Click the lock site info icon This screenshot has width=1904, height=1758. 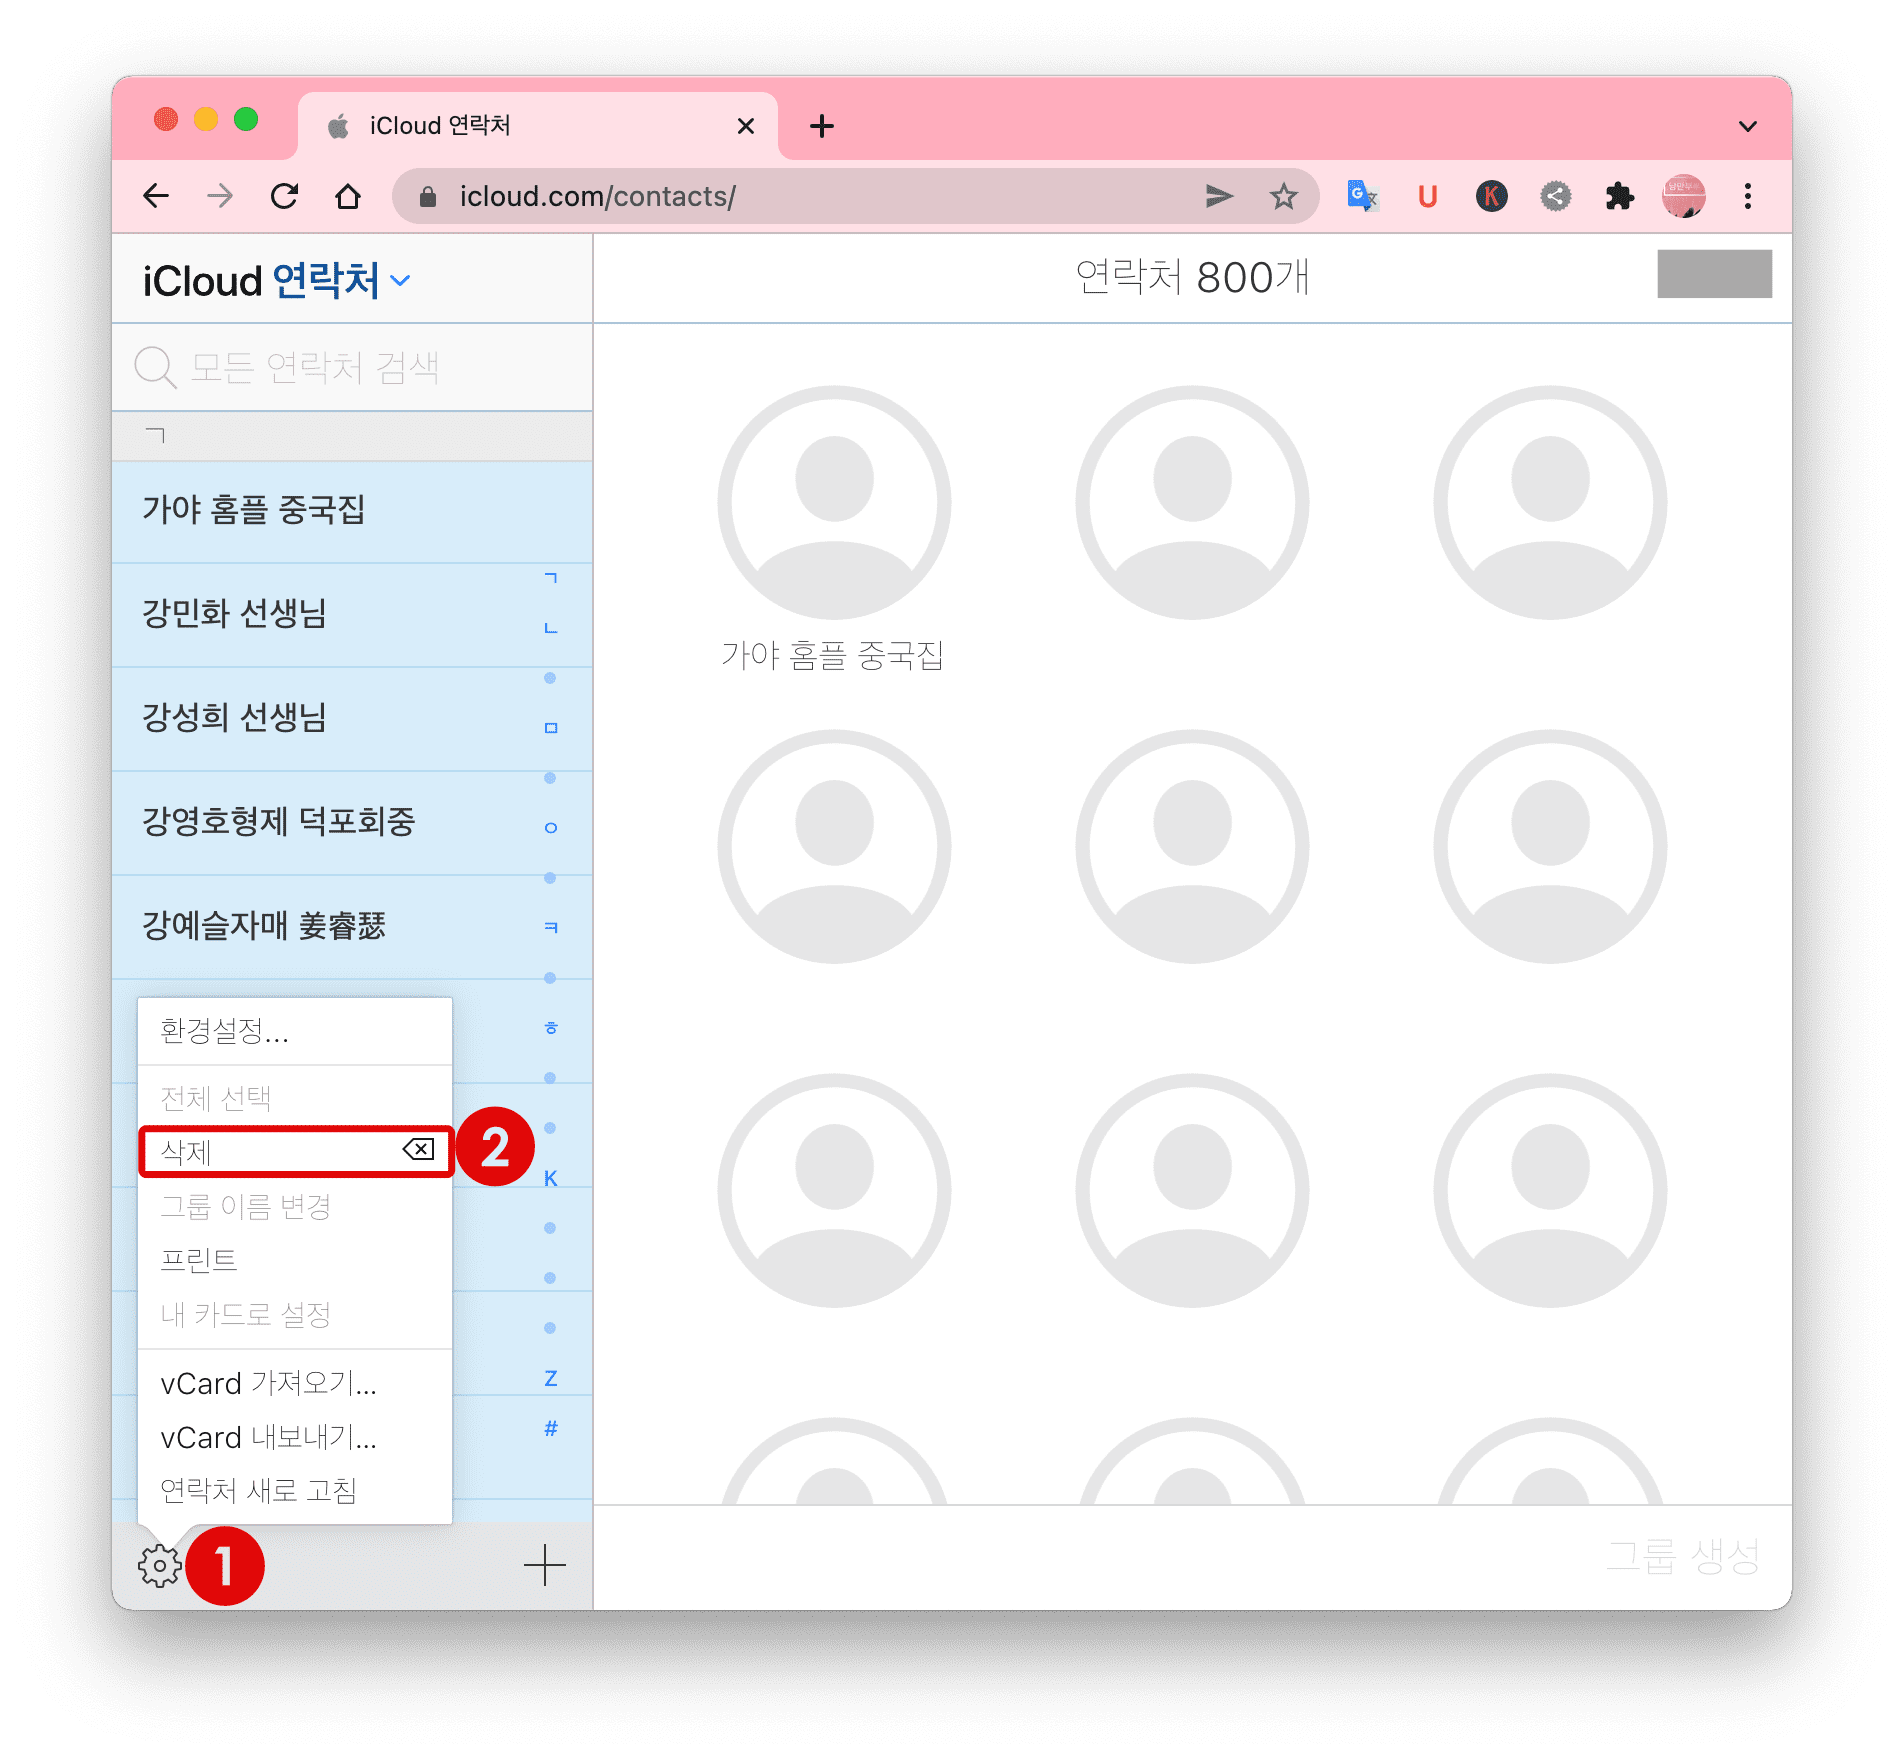(428, 197)
